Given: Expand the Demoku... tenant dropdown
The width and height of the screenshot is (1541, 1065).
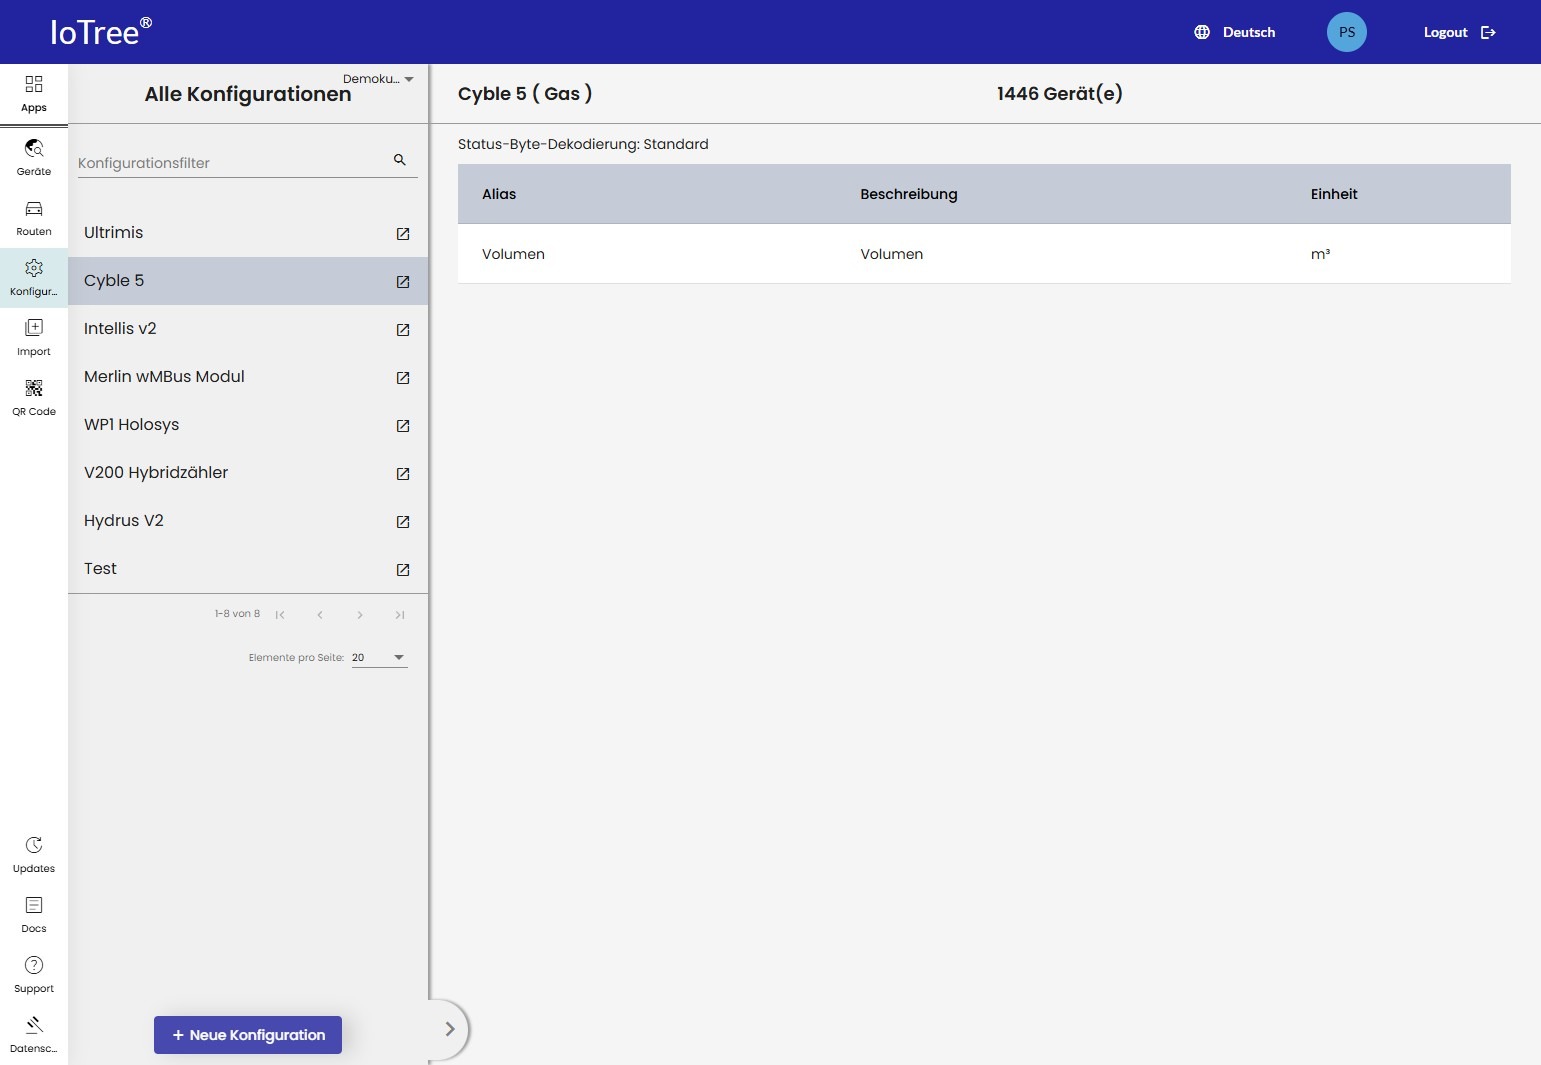Looking at the screenshot, I should tap(378, 79).
